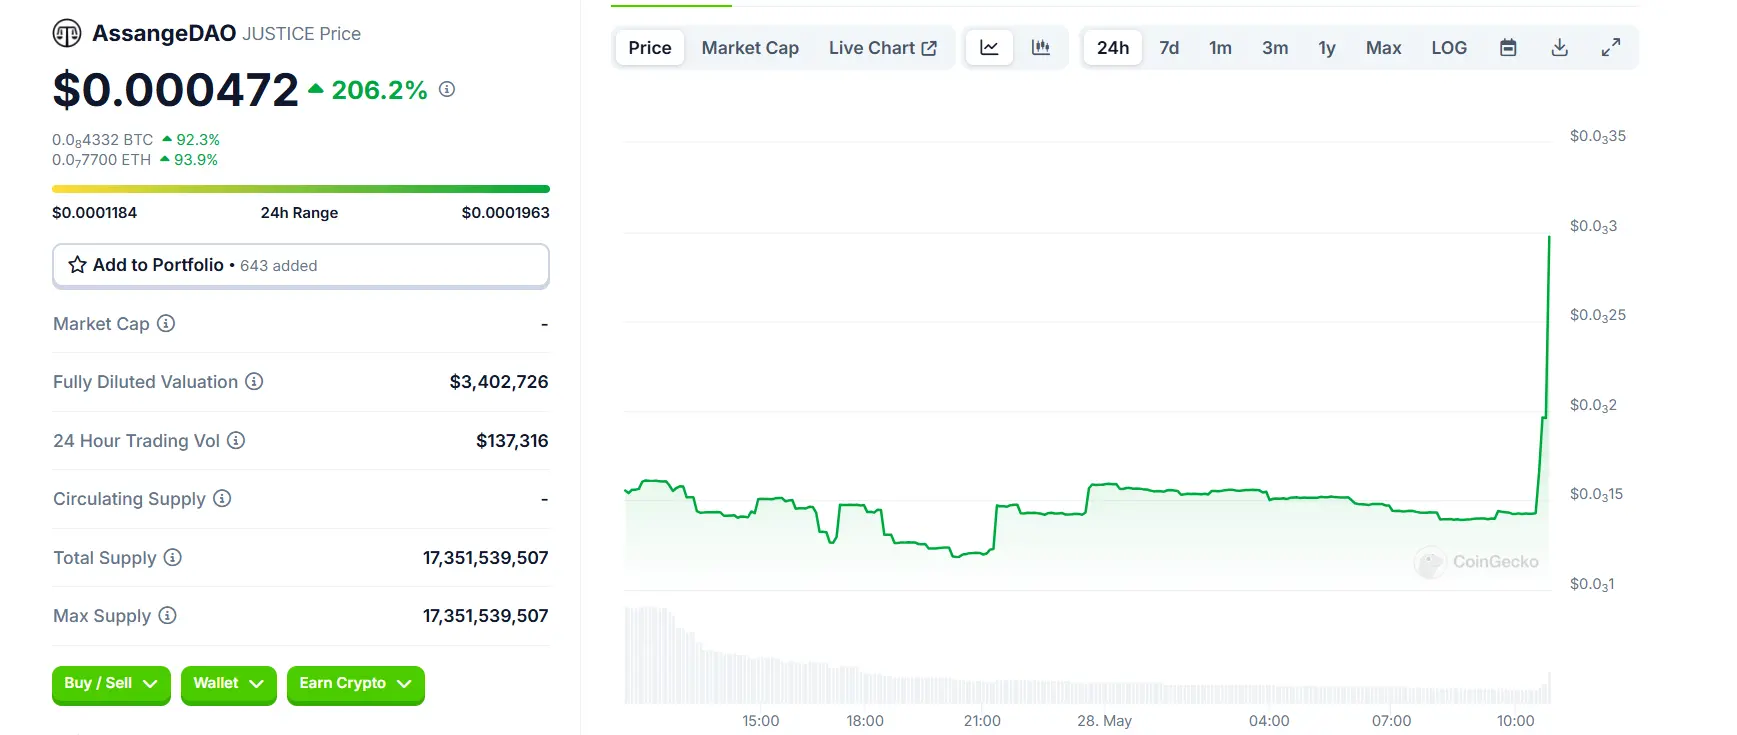Click info icon beside Fully Diluted Valuation

255,381
